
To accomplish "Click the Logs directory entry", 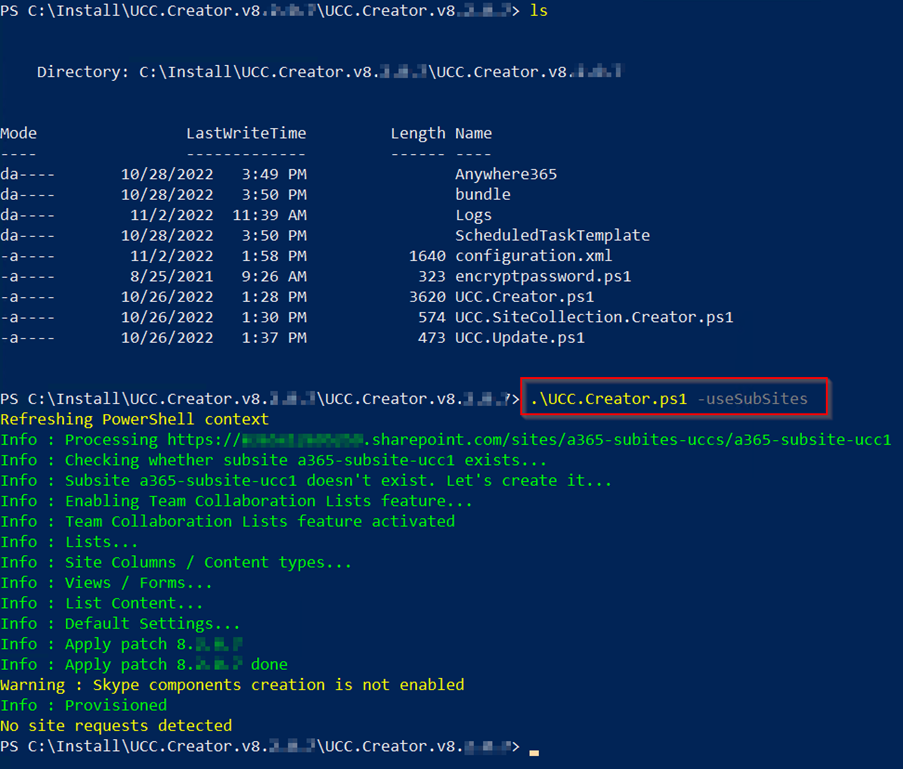I will coord(473,215).
